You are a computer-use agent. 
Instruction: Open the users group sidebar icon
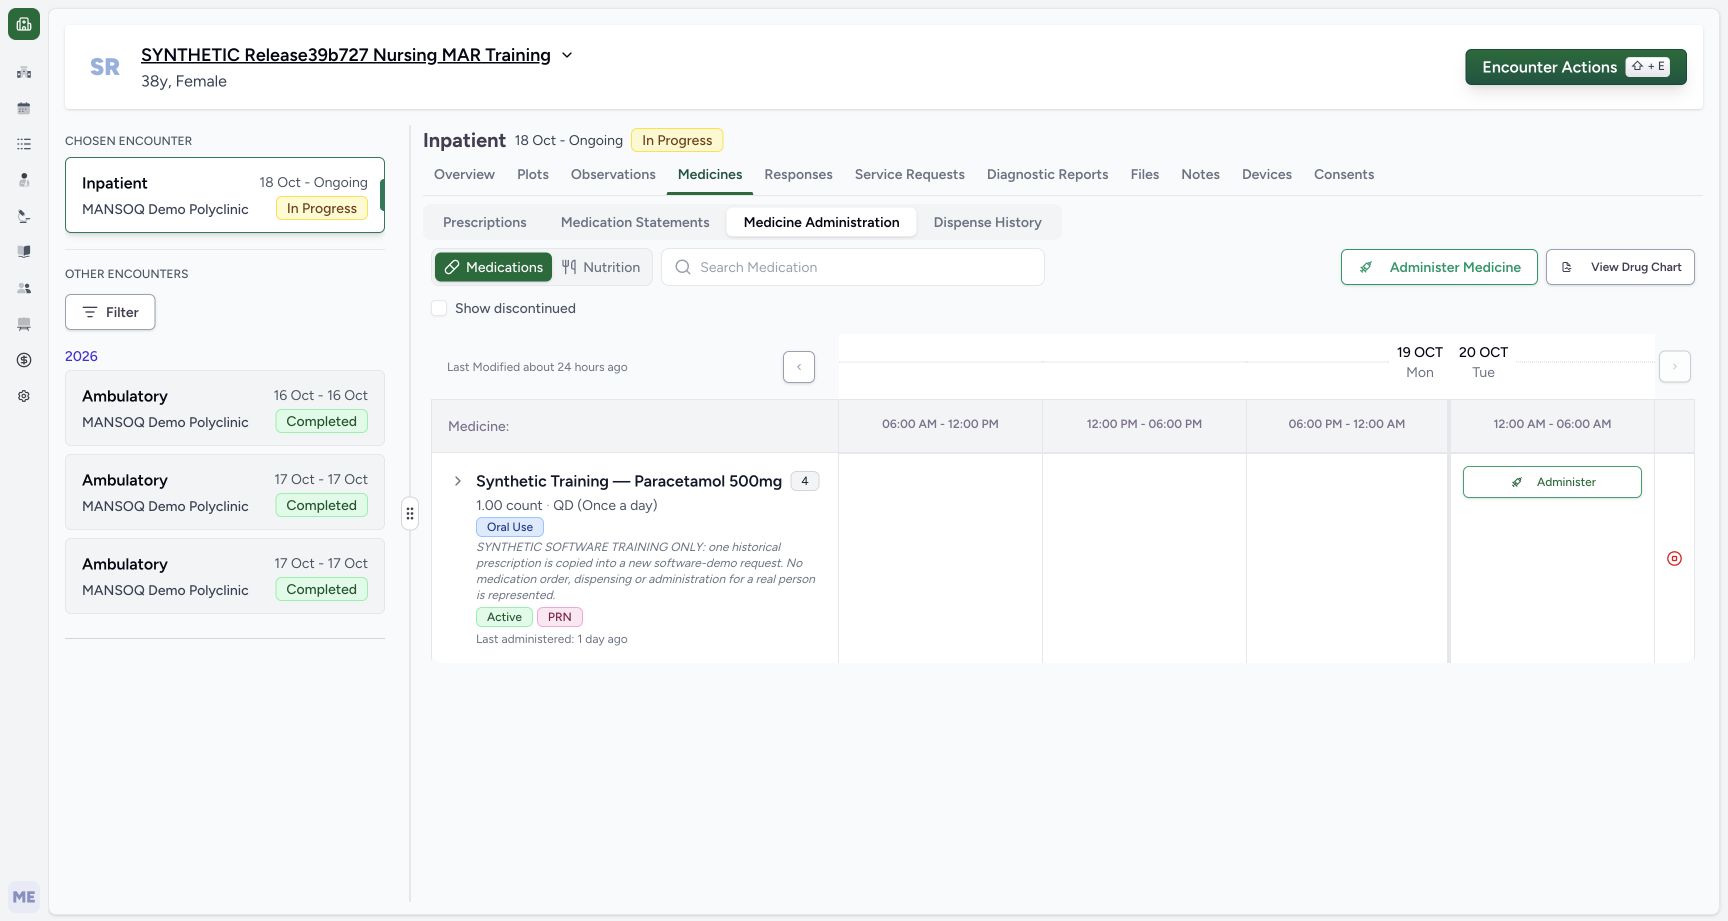24,288
